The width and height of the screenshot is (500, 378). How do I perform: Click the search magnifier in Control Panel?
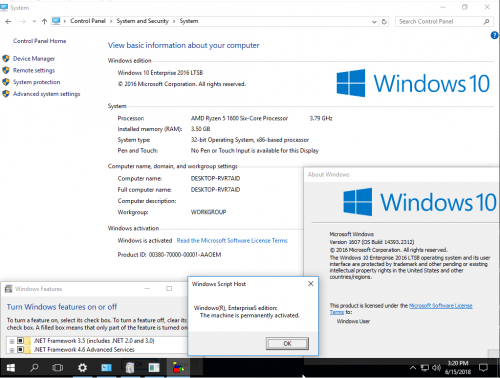(x=487, y=22)
